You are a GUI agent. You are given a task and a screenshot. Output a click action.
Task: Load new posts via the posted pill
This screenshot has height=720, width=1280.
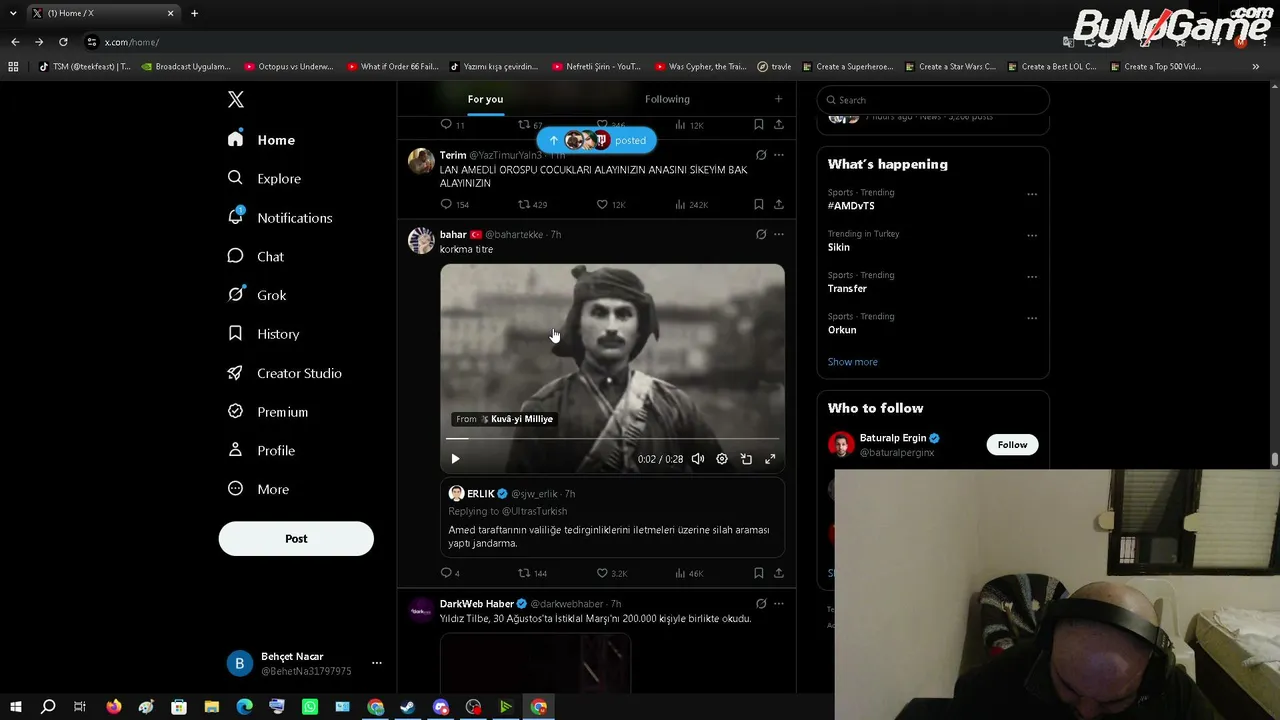point(597,140)
